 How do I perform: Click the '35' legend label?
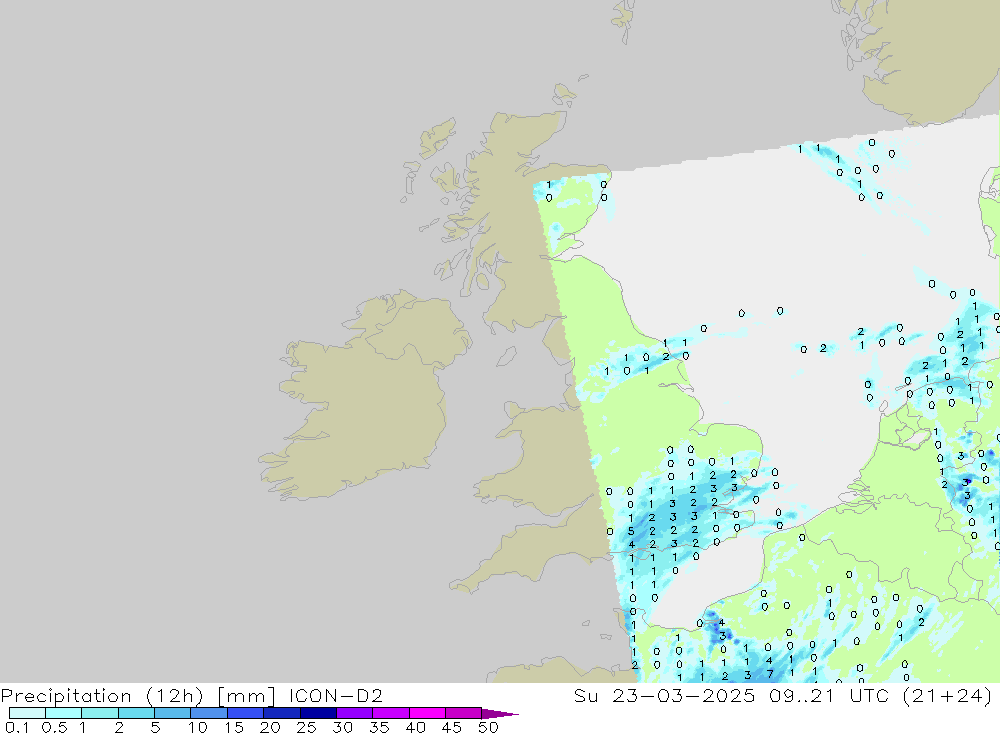(x=379, y=727)
